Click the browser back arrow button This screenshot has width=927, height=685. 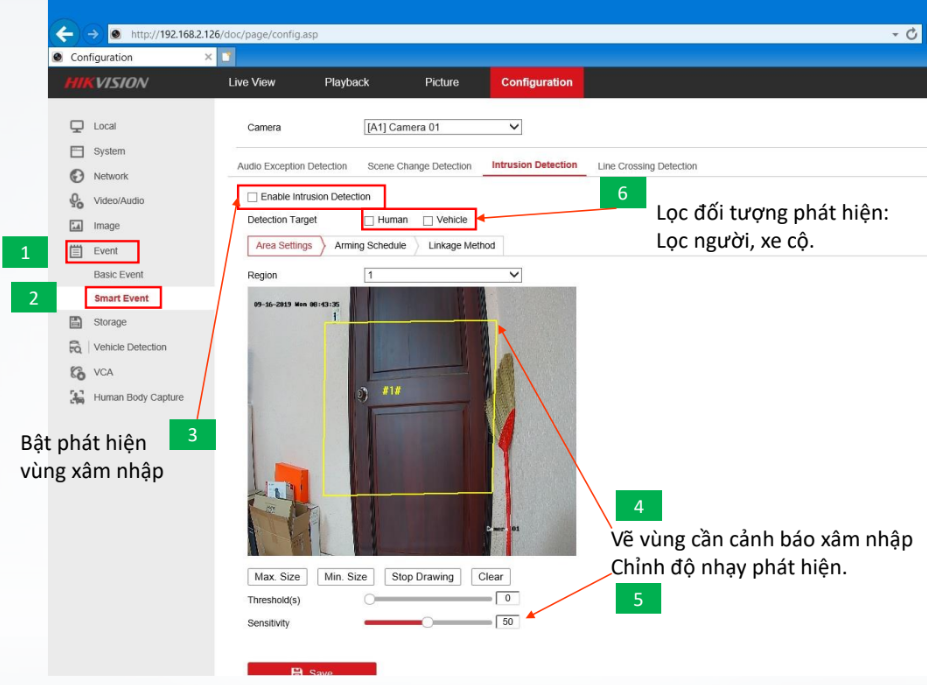(x=66, y=33)
